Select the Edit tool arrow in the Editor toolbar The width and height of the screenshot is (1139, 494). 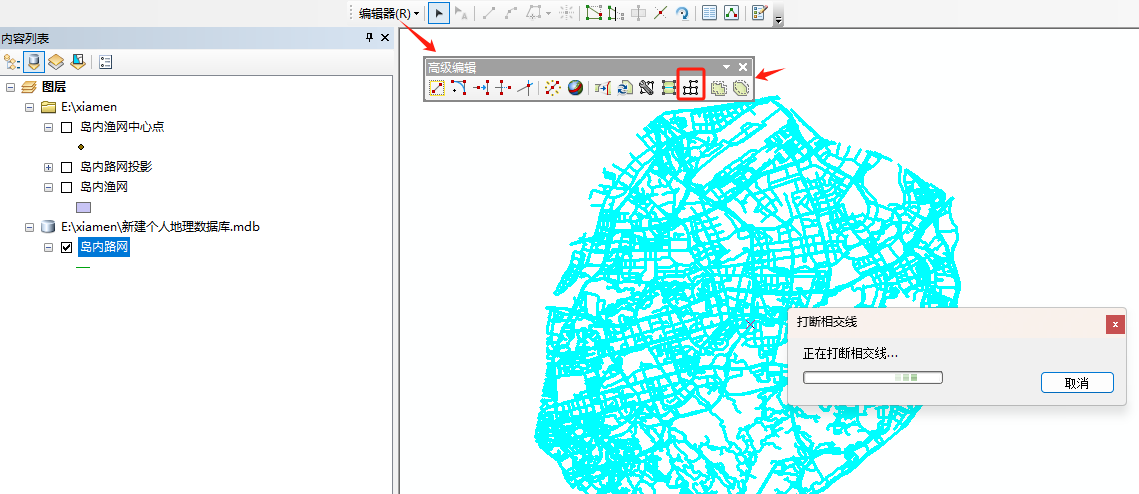pyautogui.click(x=438, y=13)
